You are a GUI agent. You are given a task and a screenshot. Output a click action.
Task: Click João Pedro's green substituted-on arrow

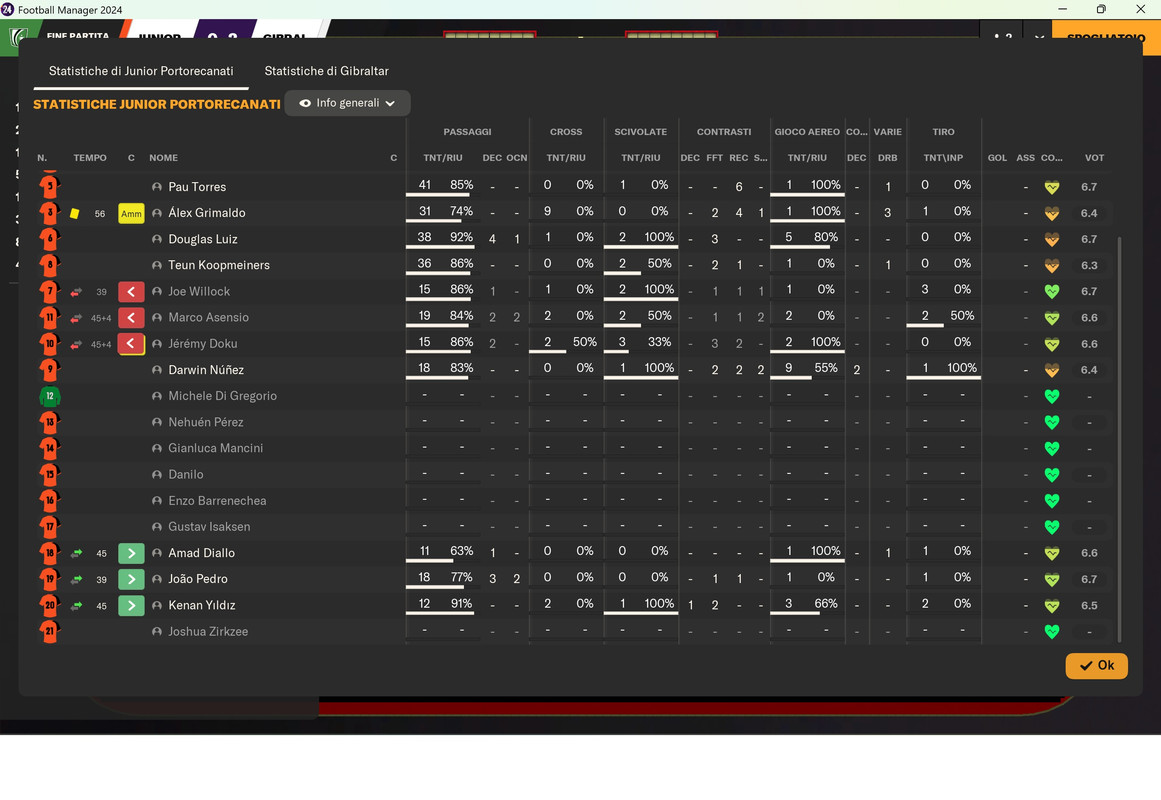click(x=131, y=579)
